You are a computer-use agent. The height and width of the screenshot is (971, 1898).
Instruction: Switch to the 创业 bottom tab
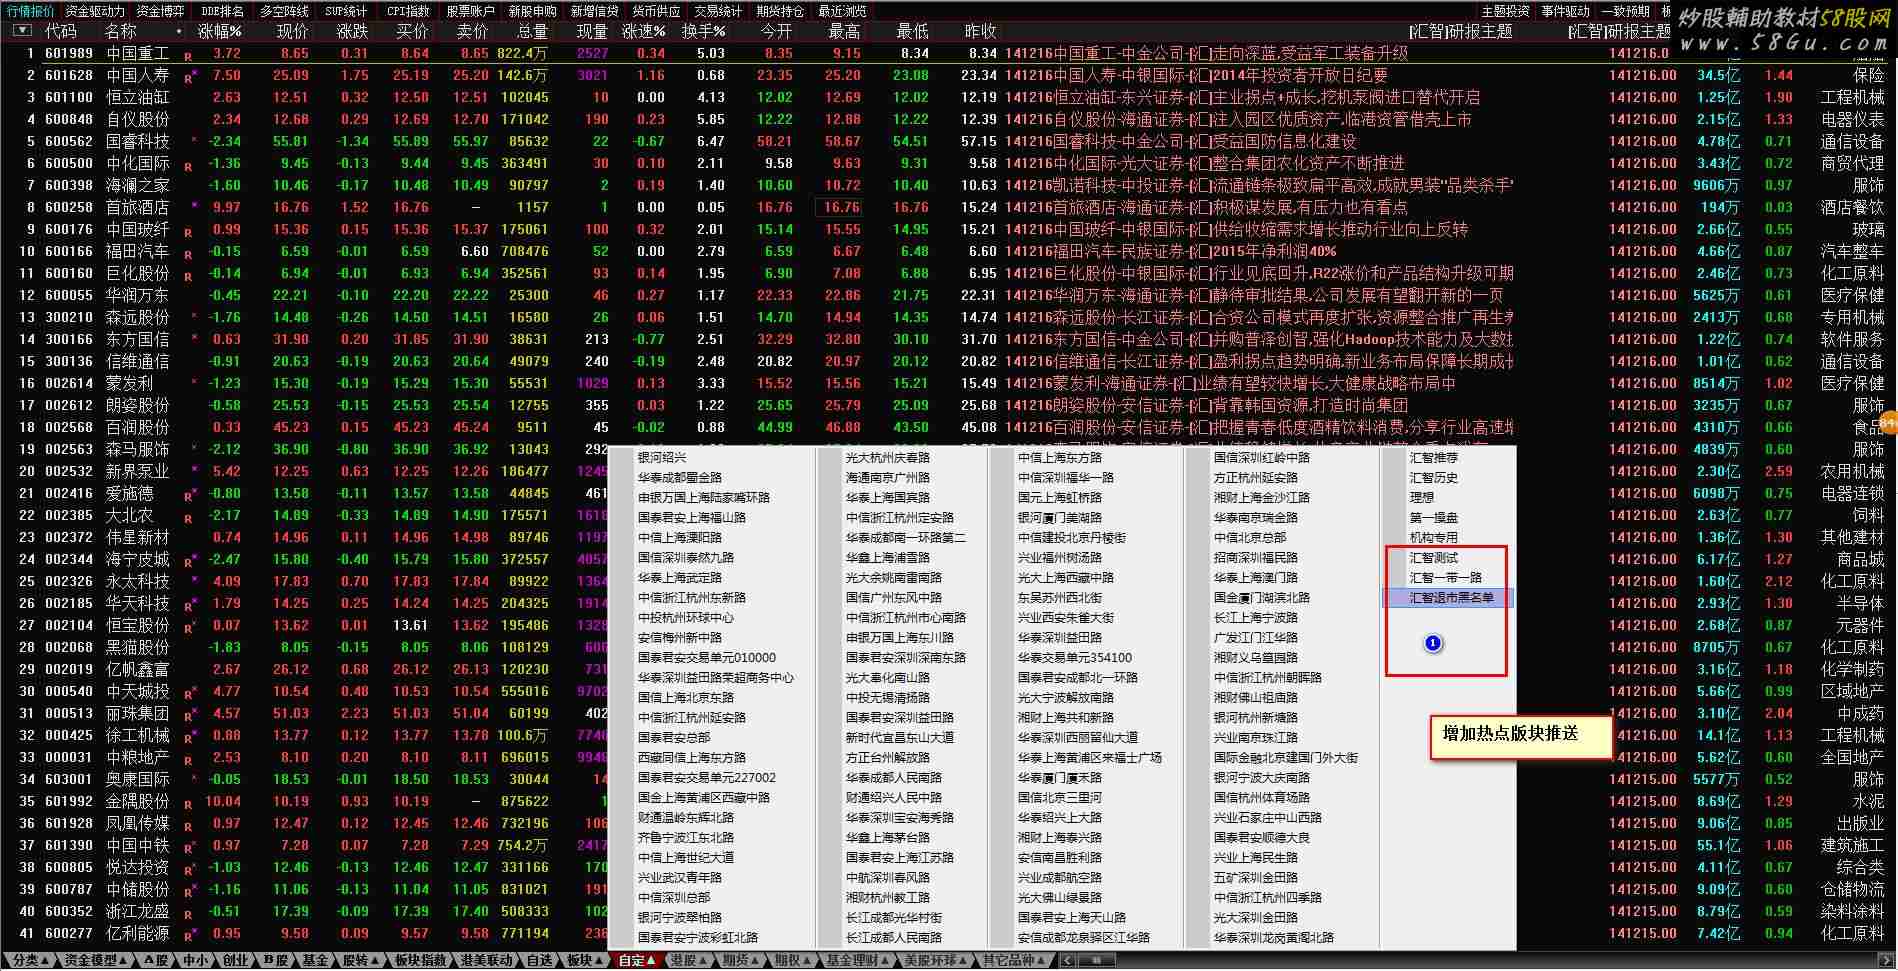(x=235, y=961)
